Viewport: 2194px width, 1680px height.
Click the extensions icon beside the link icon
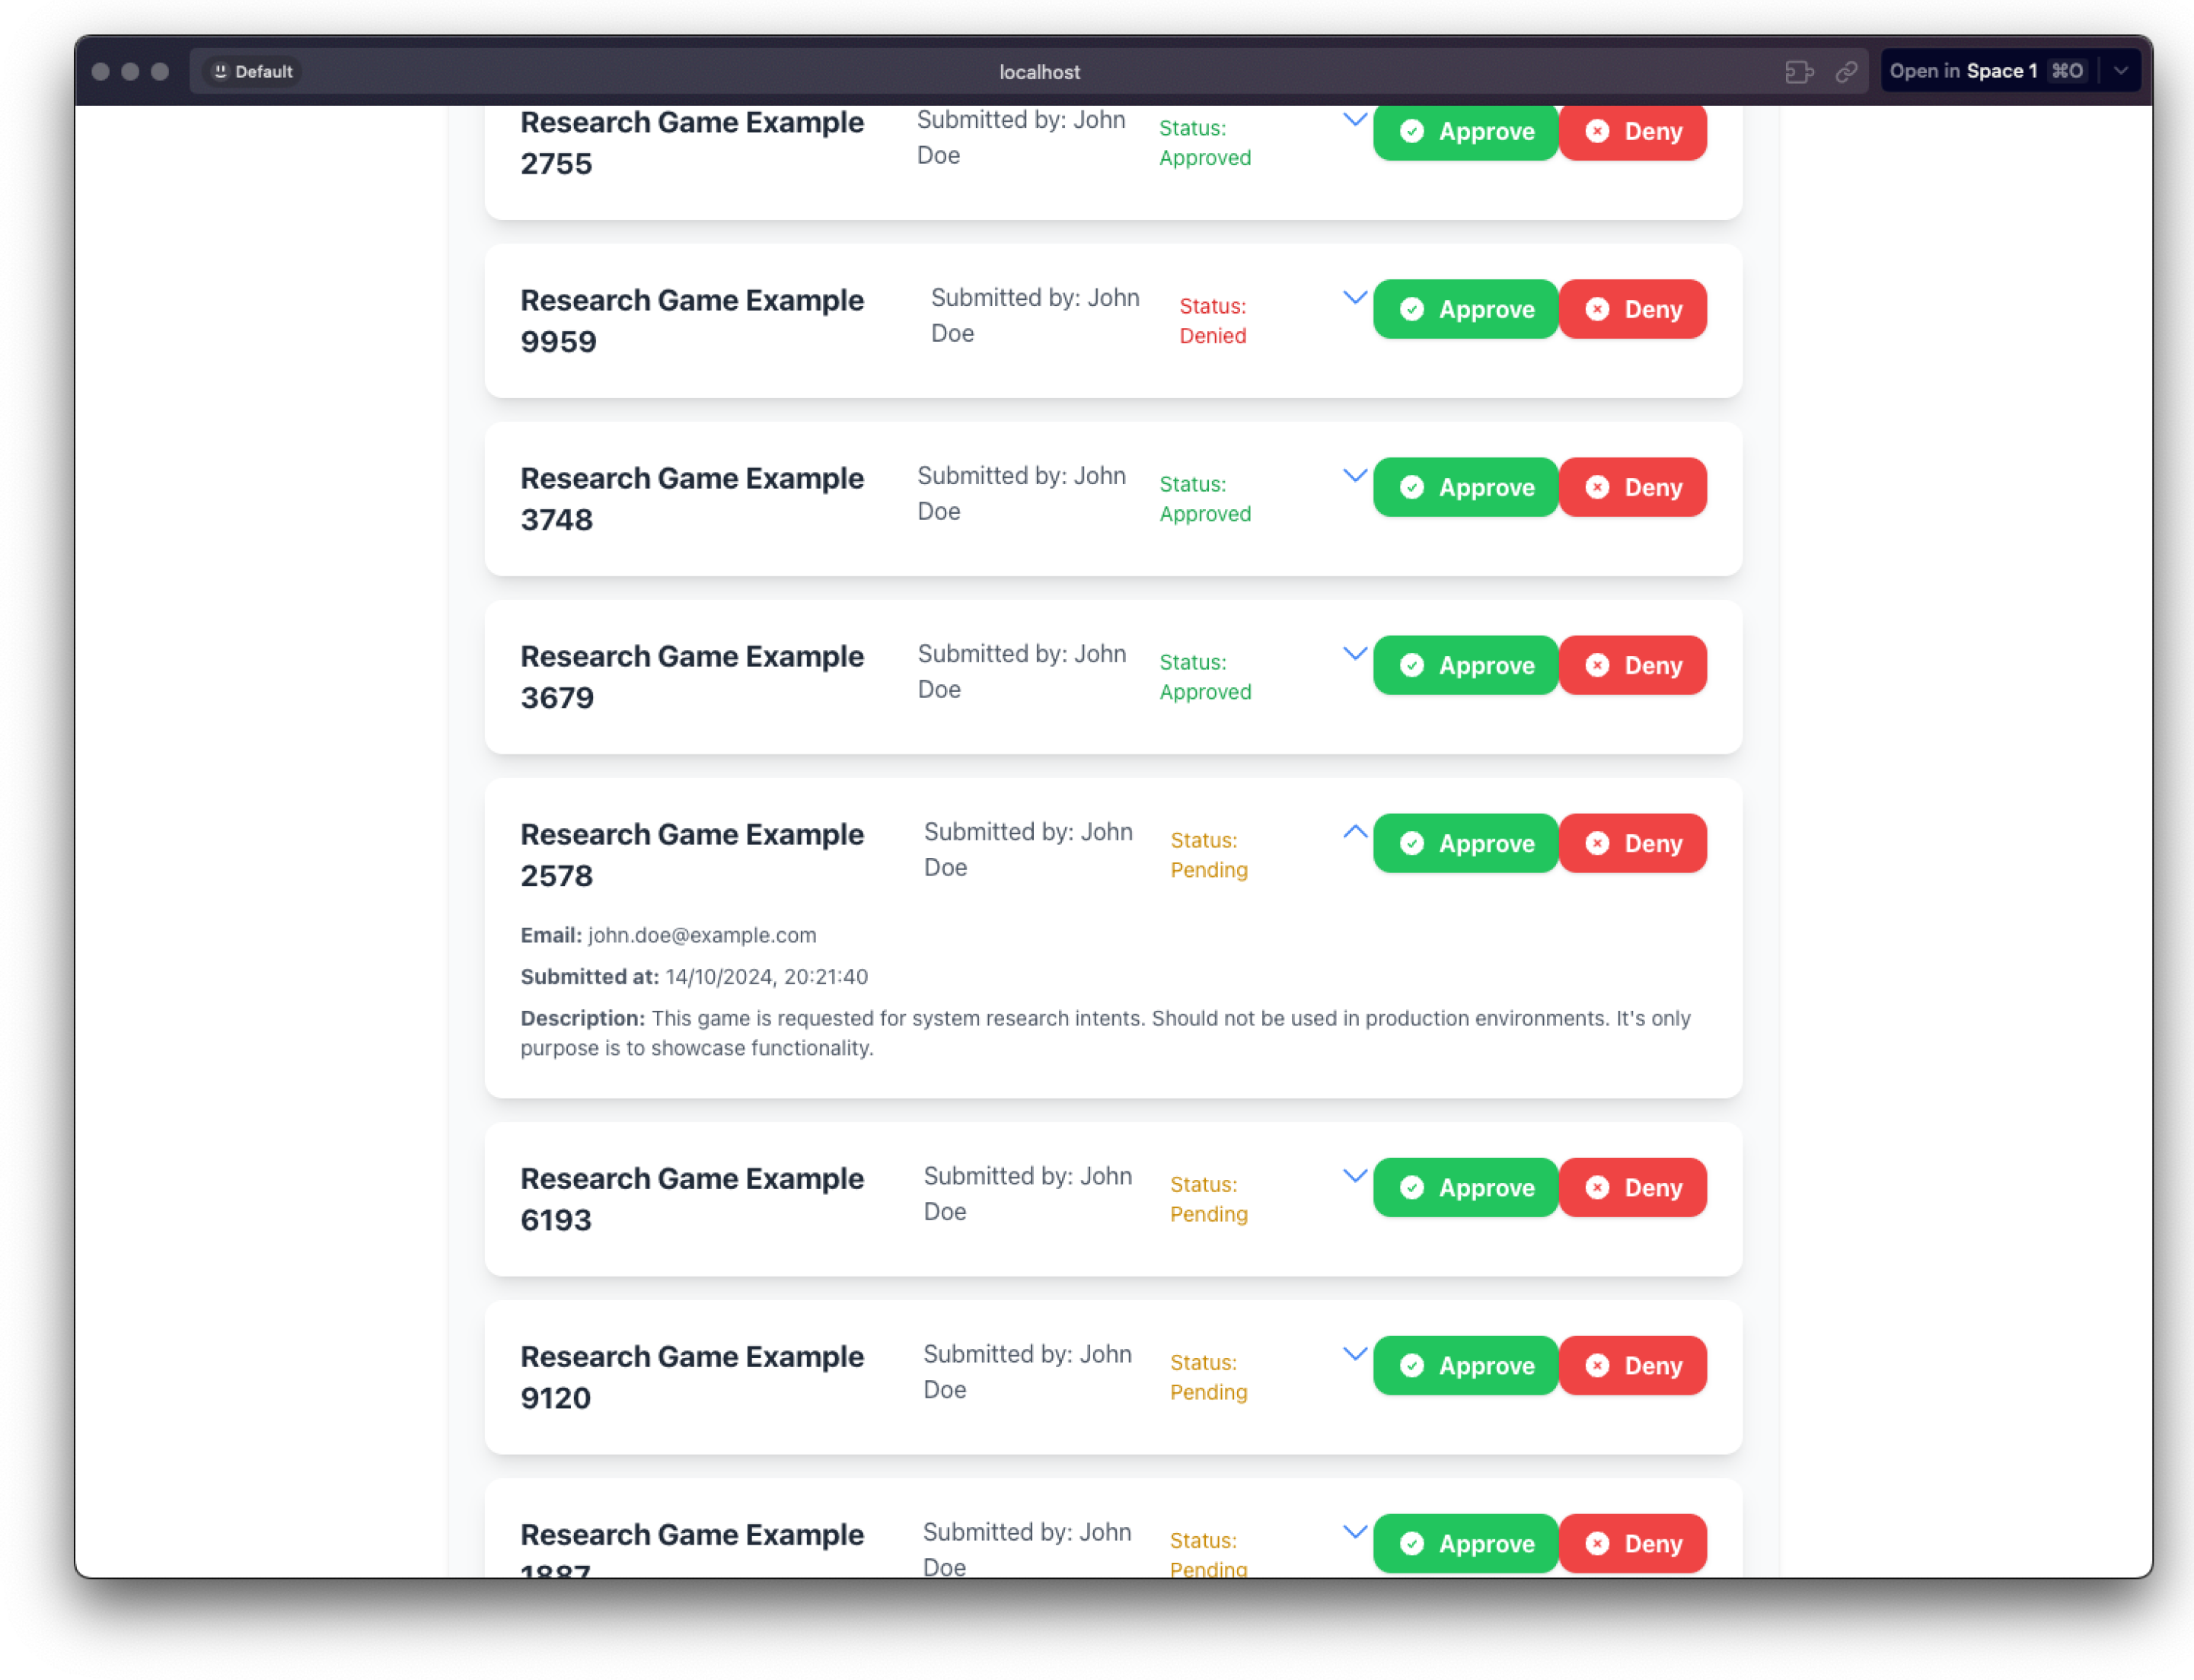point(1799,71)
